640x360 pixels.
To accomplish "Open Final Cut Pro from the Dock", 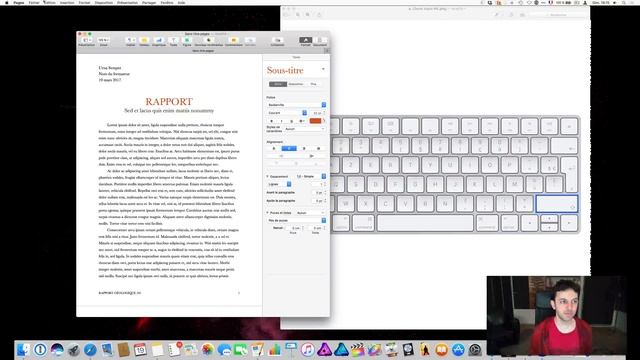I will coord(358,350).
